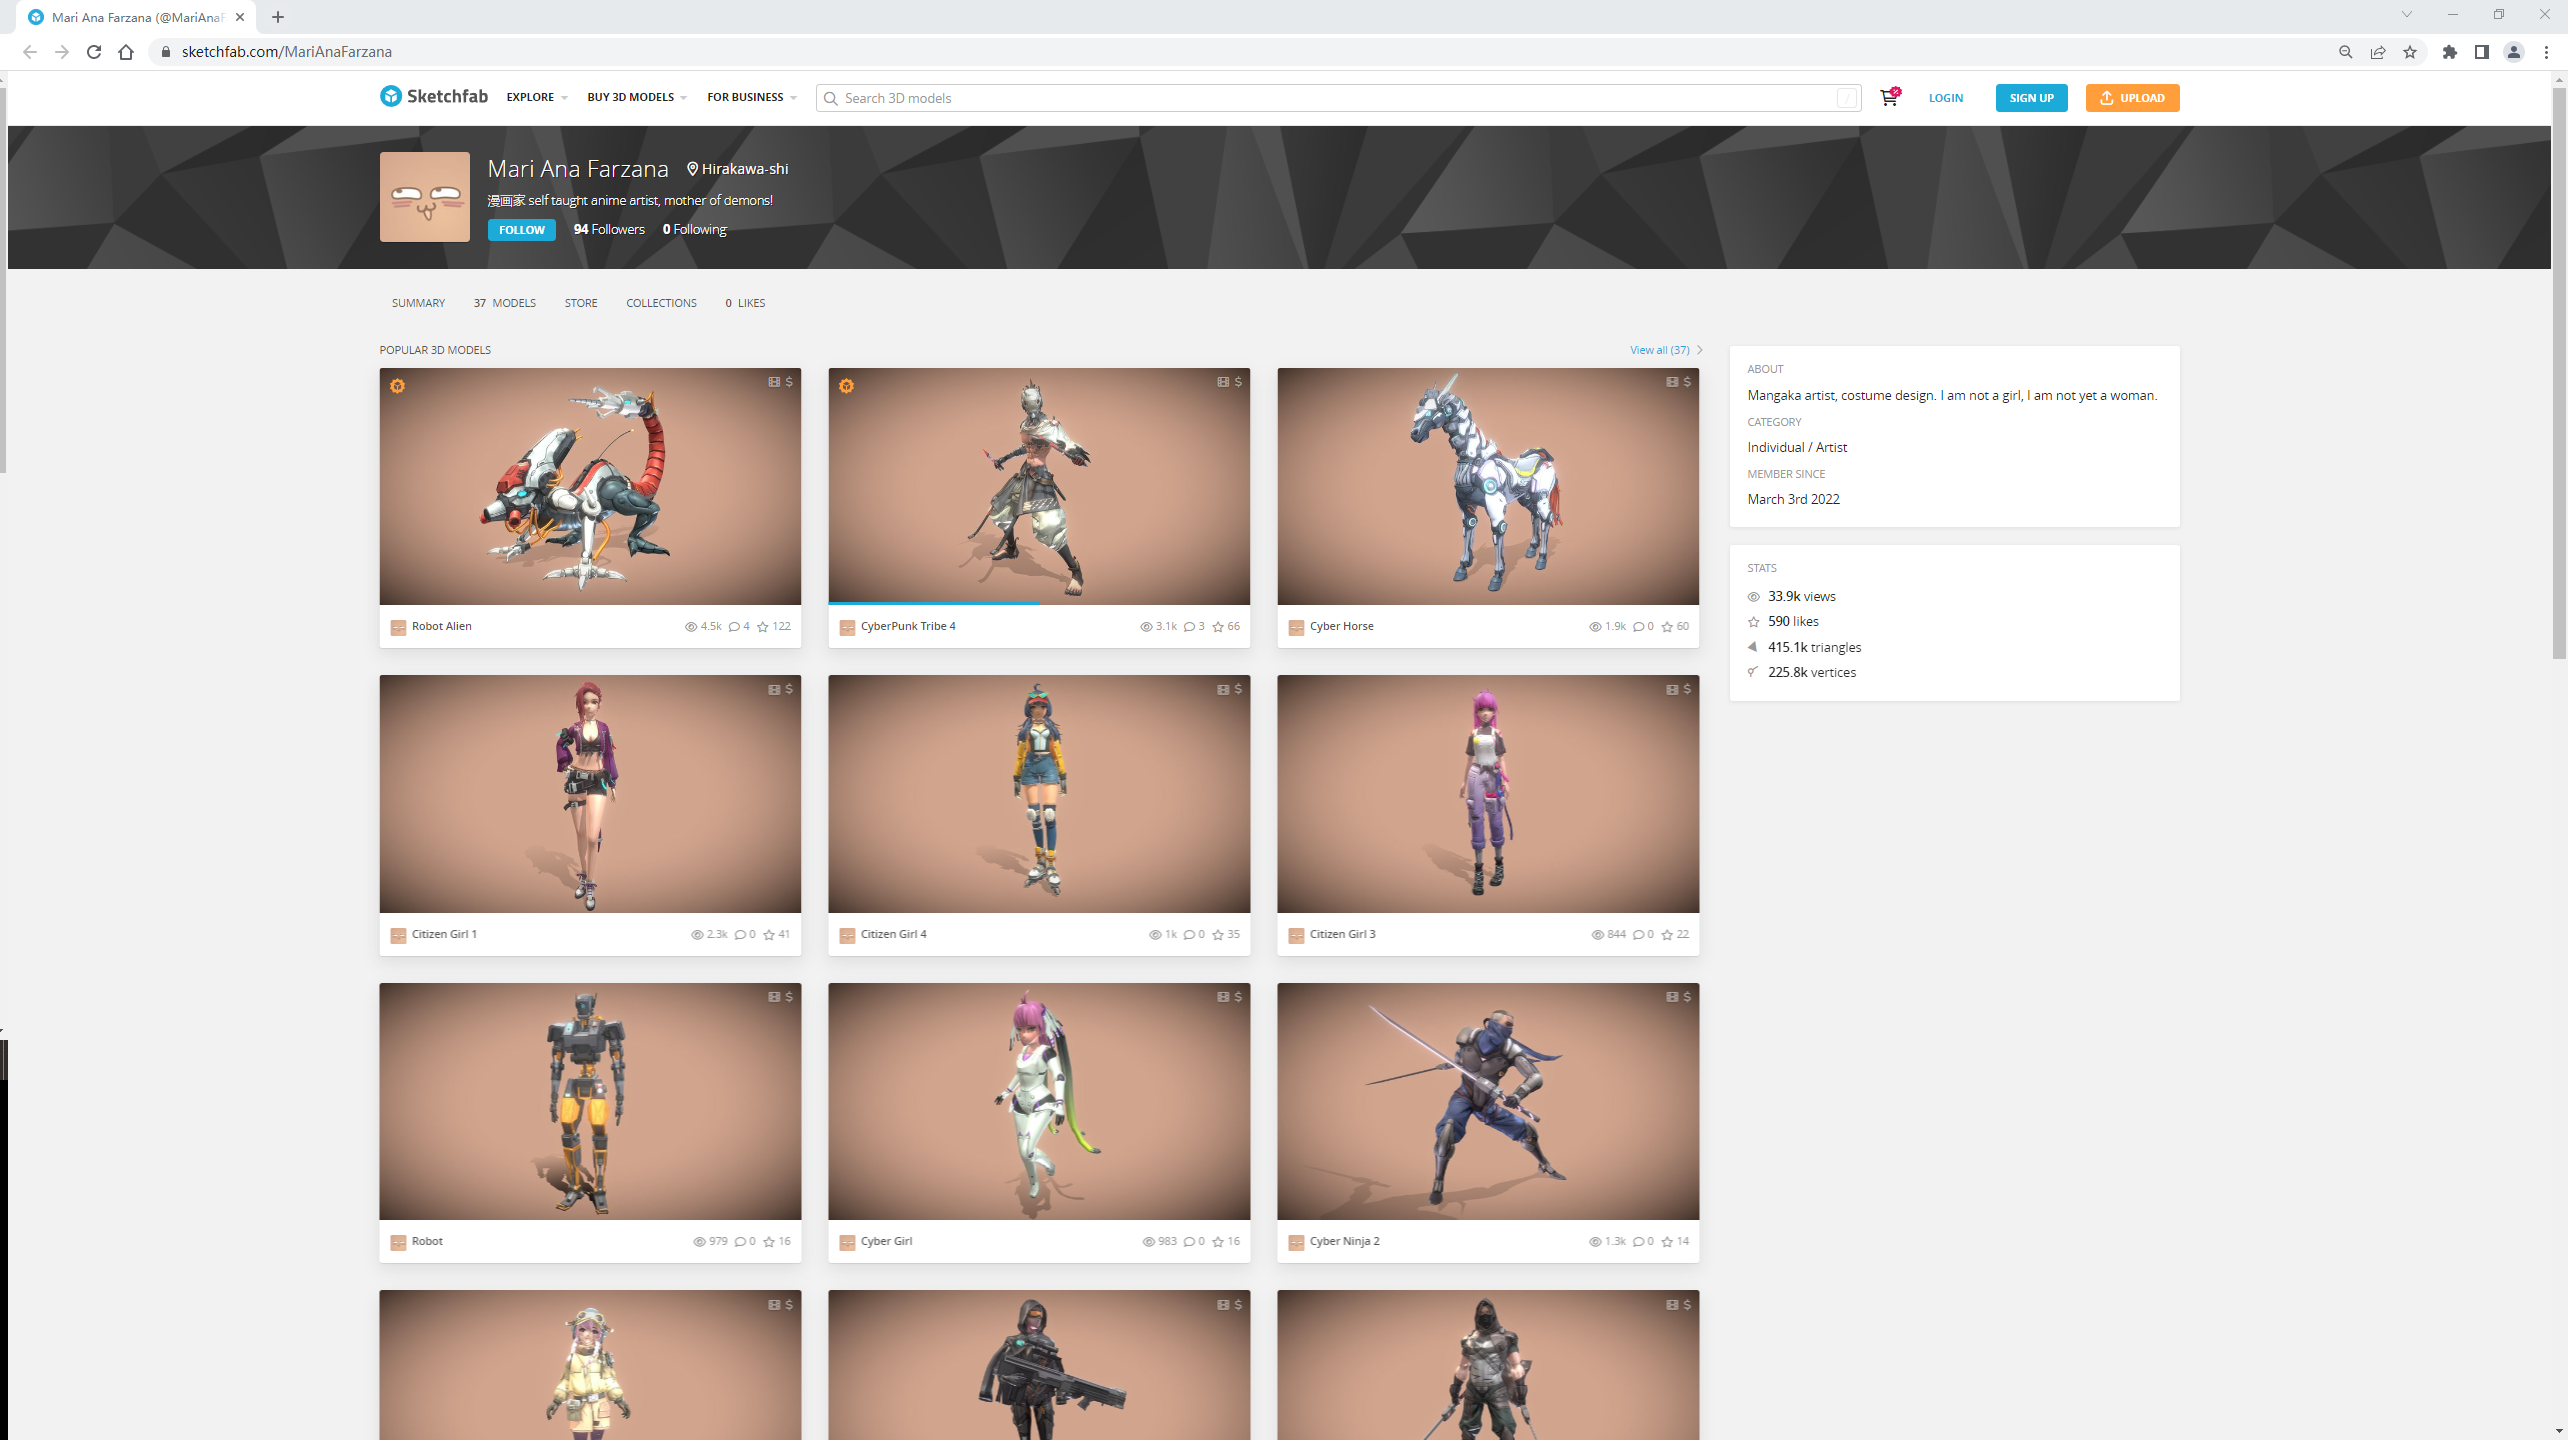Open the Robot Alien model thumbnail

coord(590,486)
